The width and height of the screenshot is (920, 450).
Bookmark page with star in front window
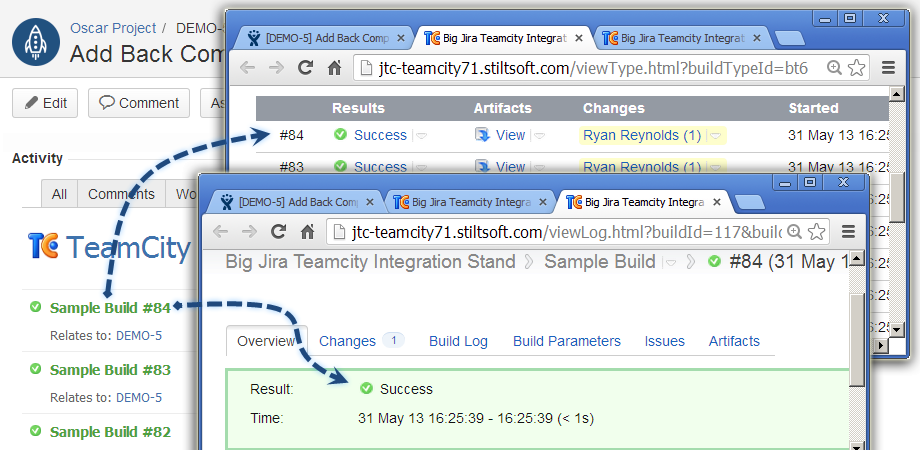pos(817,232)
